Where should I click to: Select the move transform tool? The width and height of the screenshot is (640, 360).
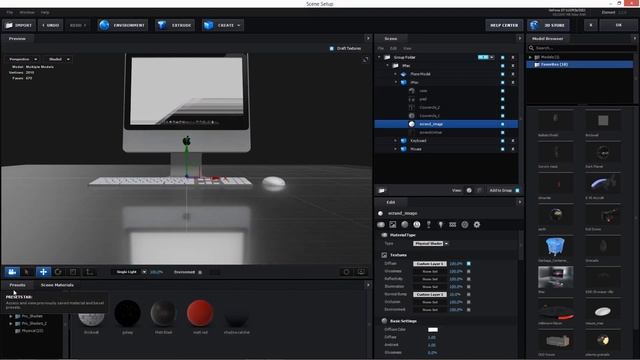(43, 272)
